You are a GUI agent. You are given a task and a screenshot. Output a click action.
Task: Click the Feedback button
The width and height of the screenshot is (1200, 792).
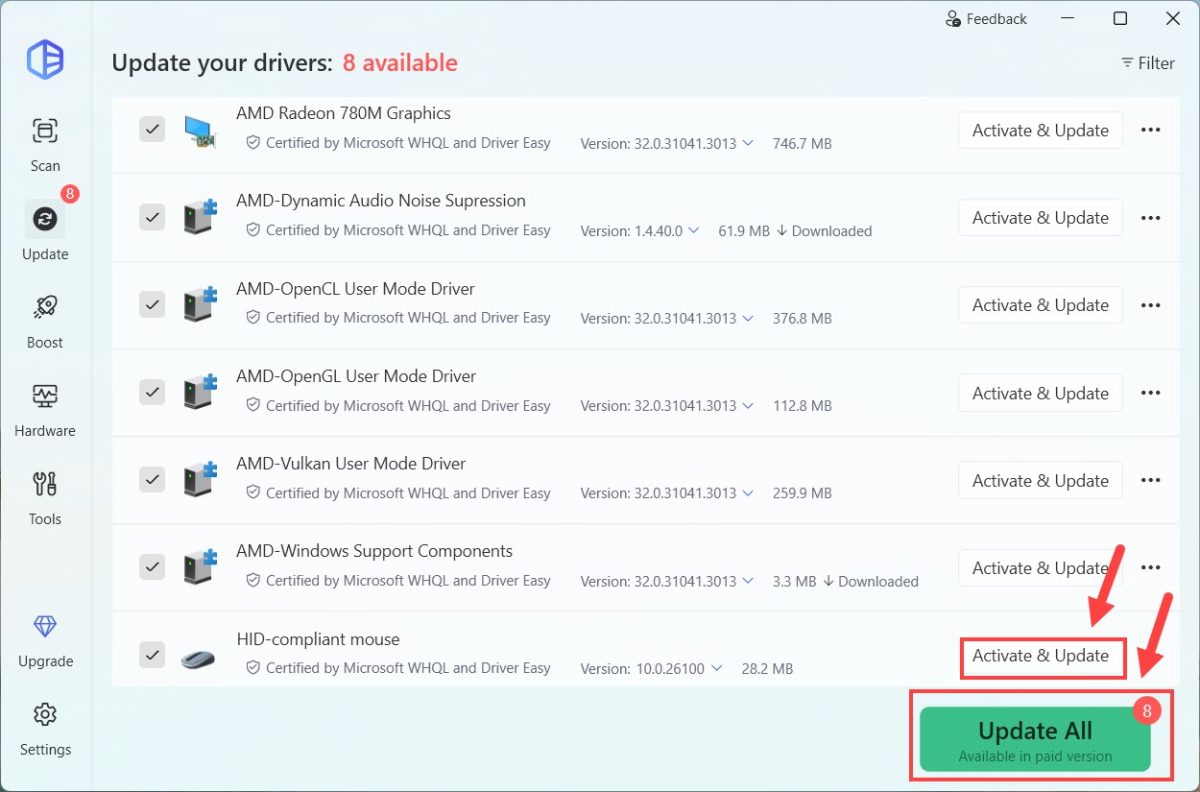pyautogui.click(x=986, y=19)
